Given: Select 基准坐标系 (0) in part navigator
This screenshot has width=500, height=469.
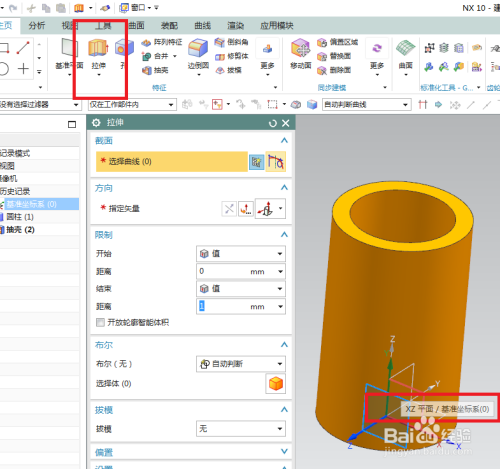Looking at the screenshot, I should (31, 204).
